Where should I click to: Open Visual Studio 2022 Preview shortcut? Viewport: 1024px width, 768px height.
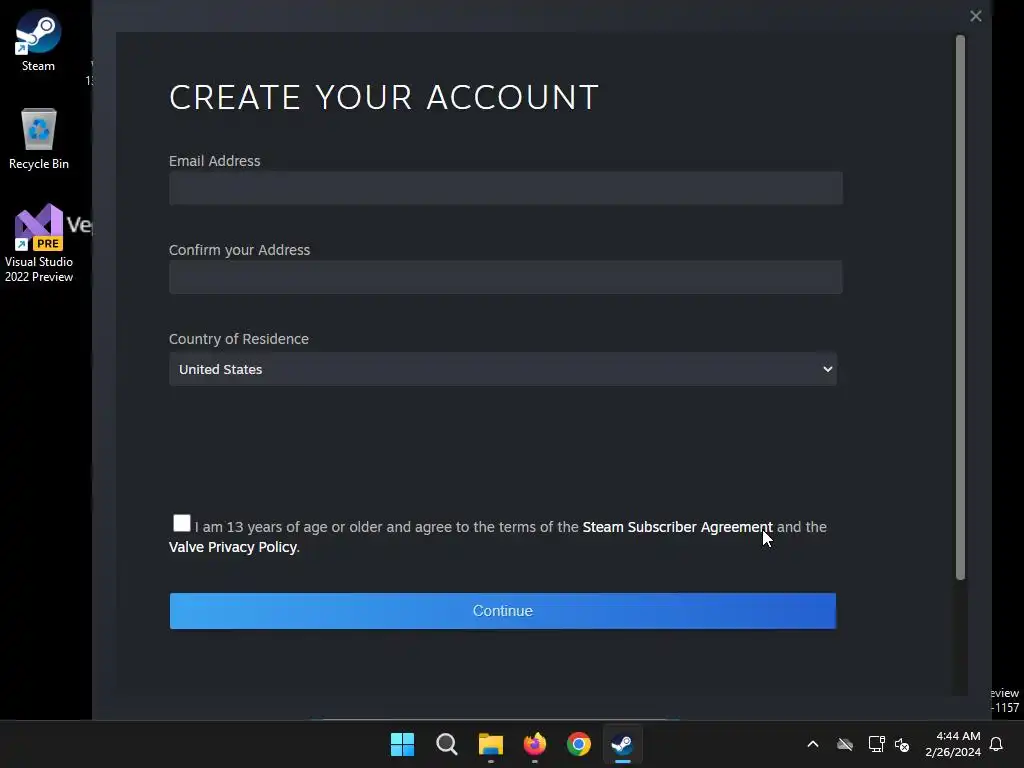click(x=39, y=243)
